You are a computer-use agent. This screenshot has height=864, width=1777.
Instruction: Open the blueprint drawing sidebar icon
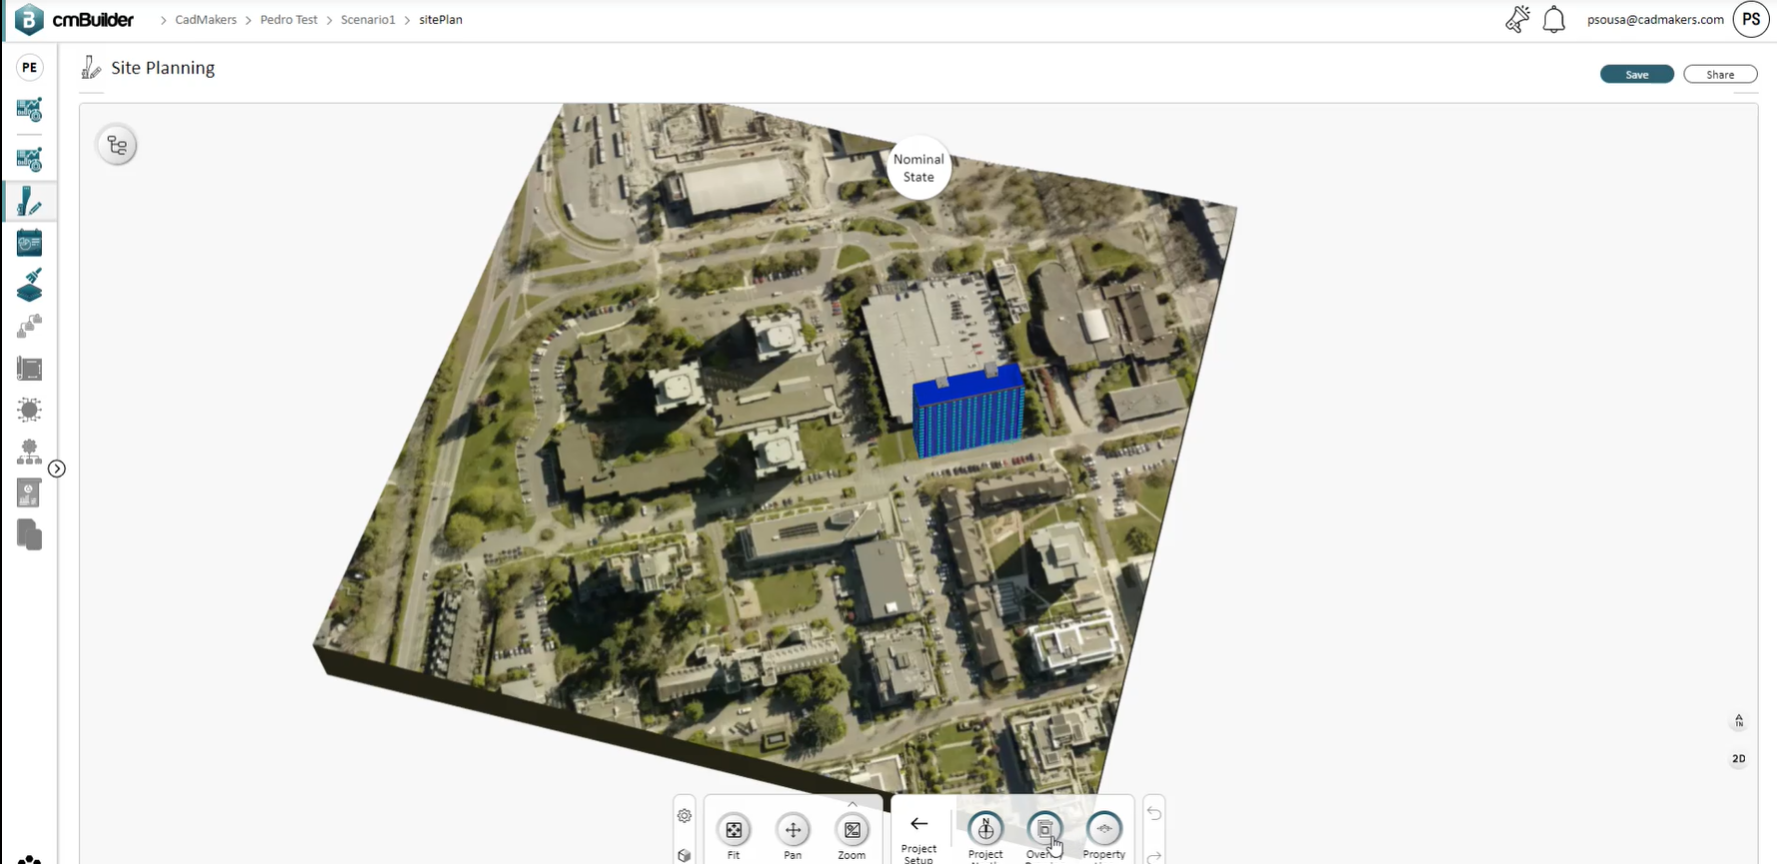(29, 368)
